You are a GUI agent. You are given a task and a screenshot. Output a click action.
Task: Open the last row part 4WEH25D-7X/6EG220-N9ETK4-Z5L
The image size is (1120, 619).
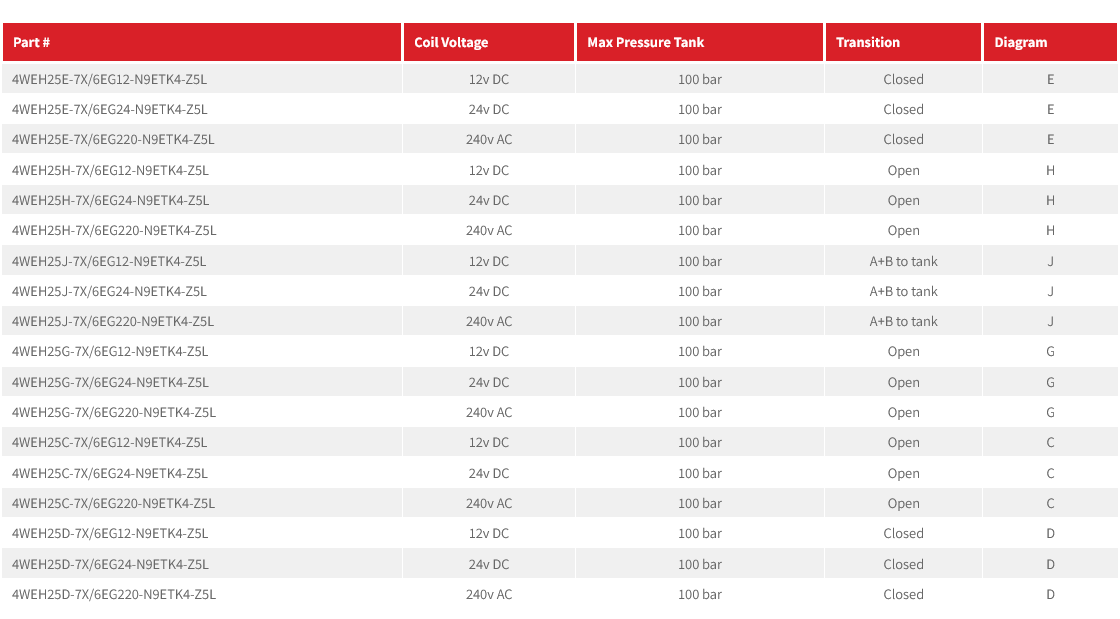[114, 594]
